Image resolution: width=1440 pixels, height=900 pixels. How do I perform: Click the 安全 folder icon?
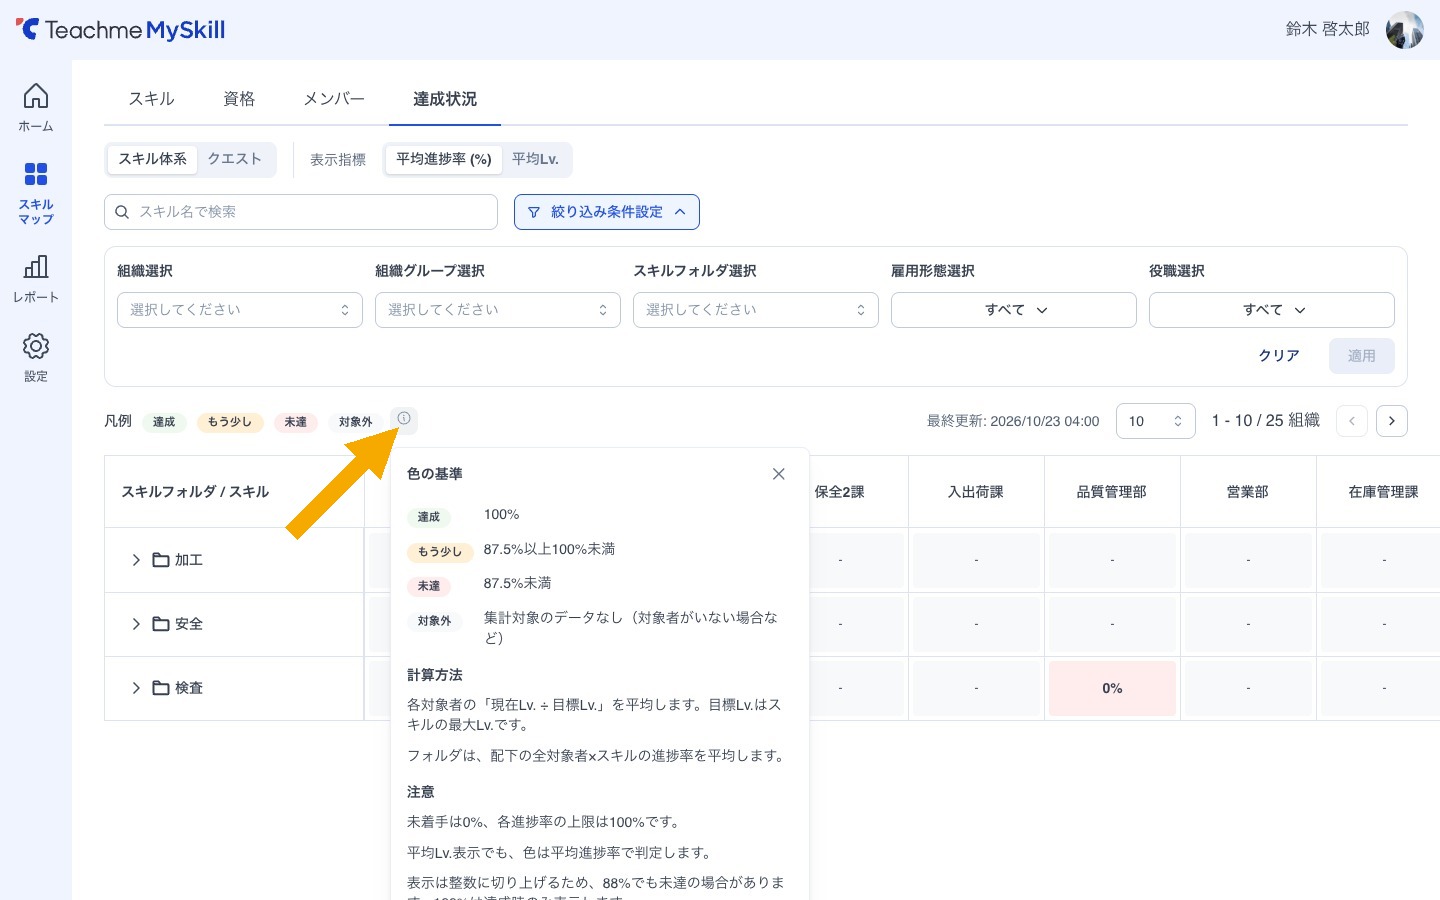[161, 624]
